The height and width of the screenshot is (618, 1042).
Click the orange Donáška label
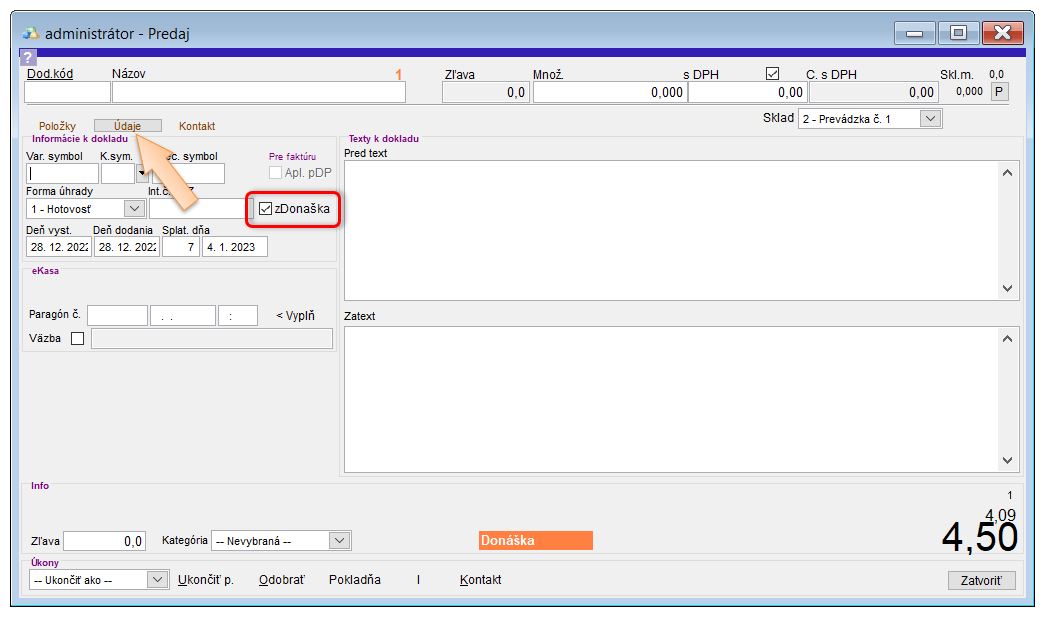535,541
